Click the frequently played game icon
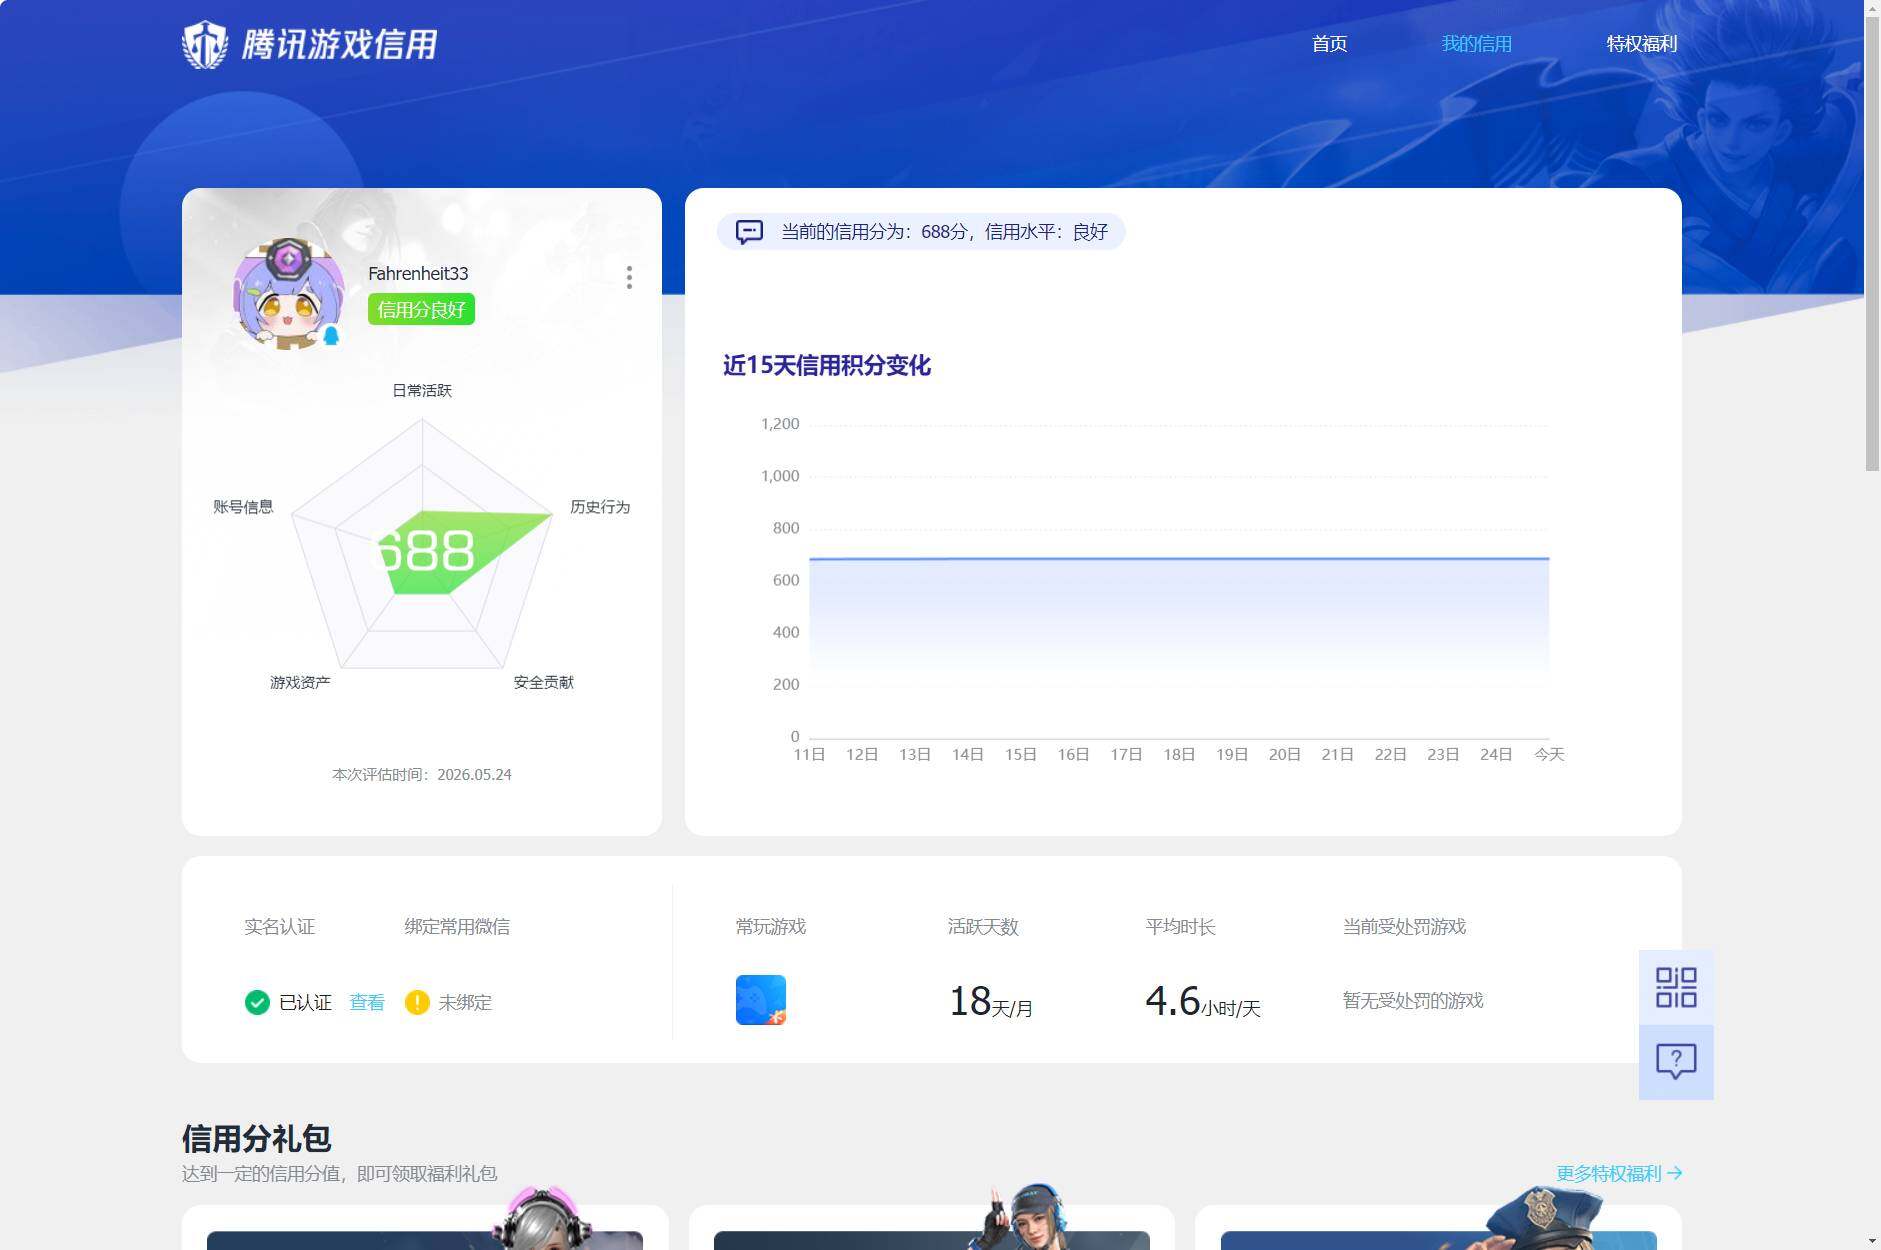Image resolution: width=1881 pixels, height=1250 pixels. (x=761, y=1000)
